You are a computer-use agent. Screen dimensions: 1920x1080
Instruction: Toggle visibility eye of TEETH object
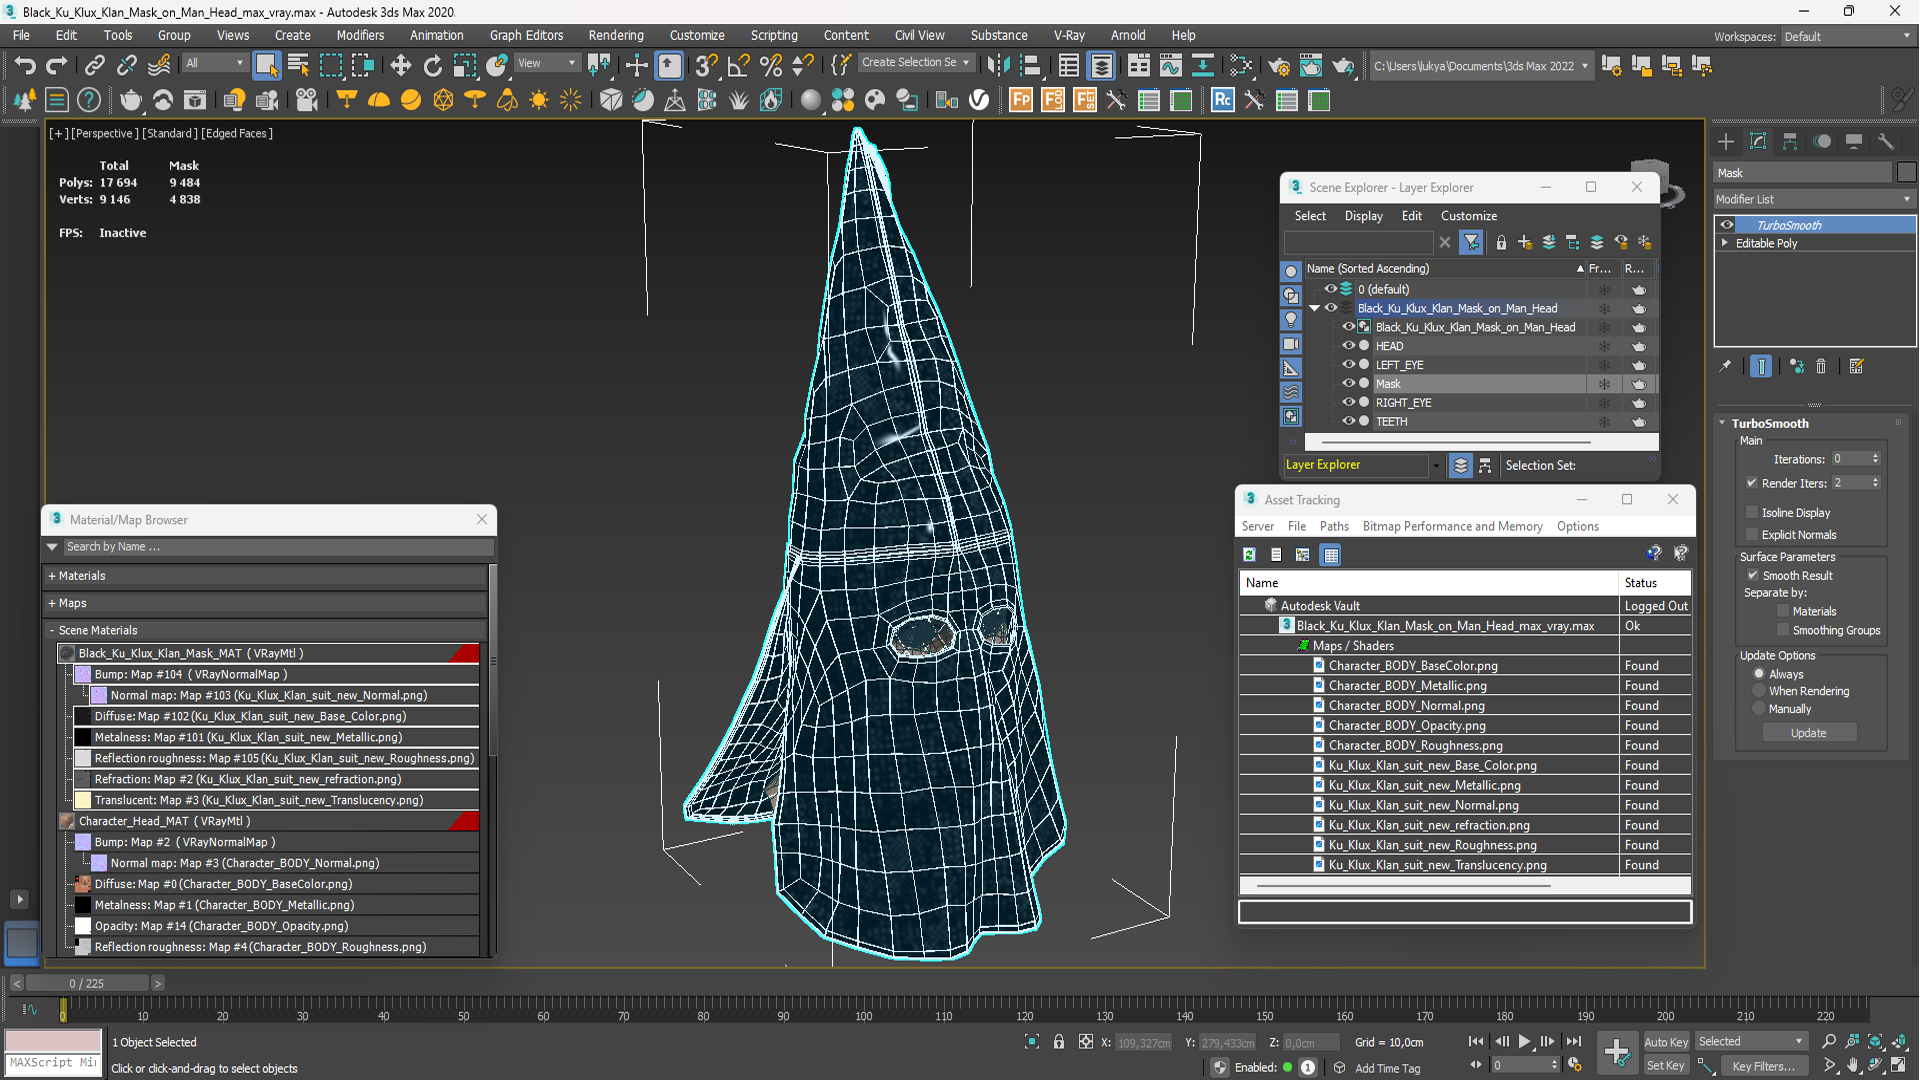(1348, 422)
